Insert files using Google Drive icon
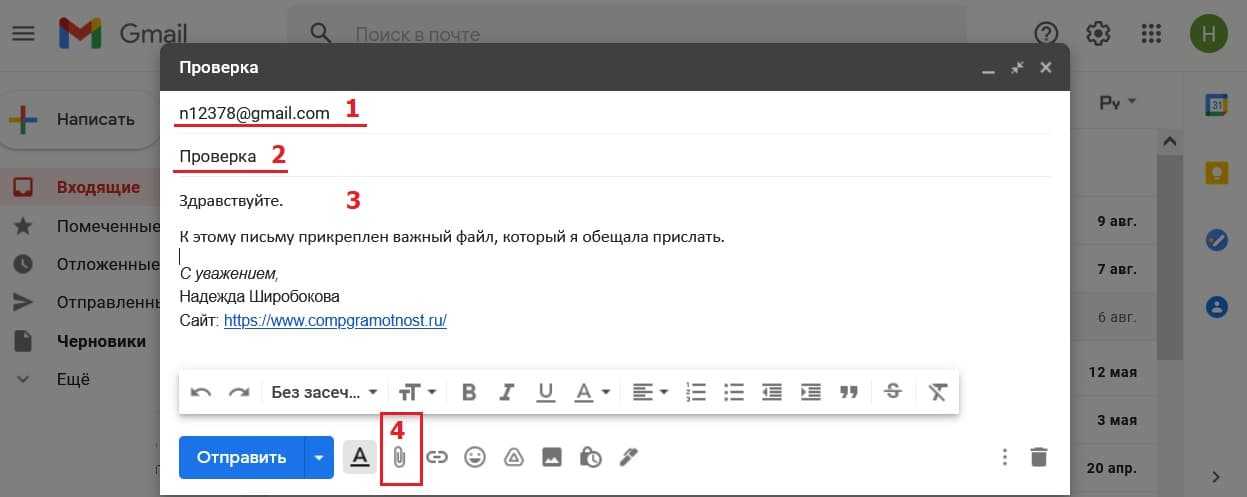 click(x=513, y=458)
